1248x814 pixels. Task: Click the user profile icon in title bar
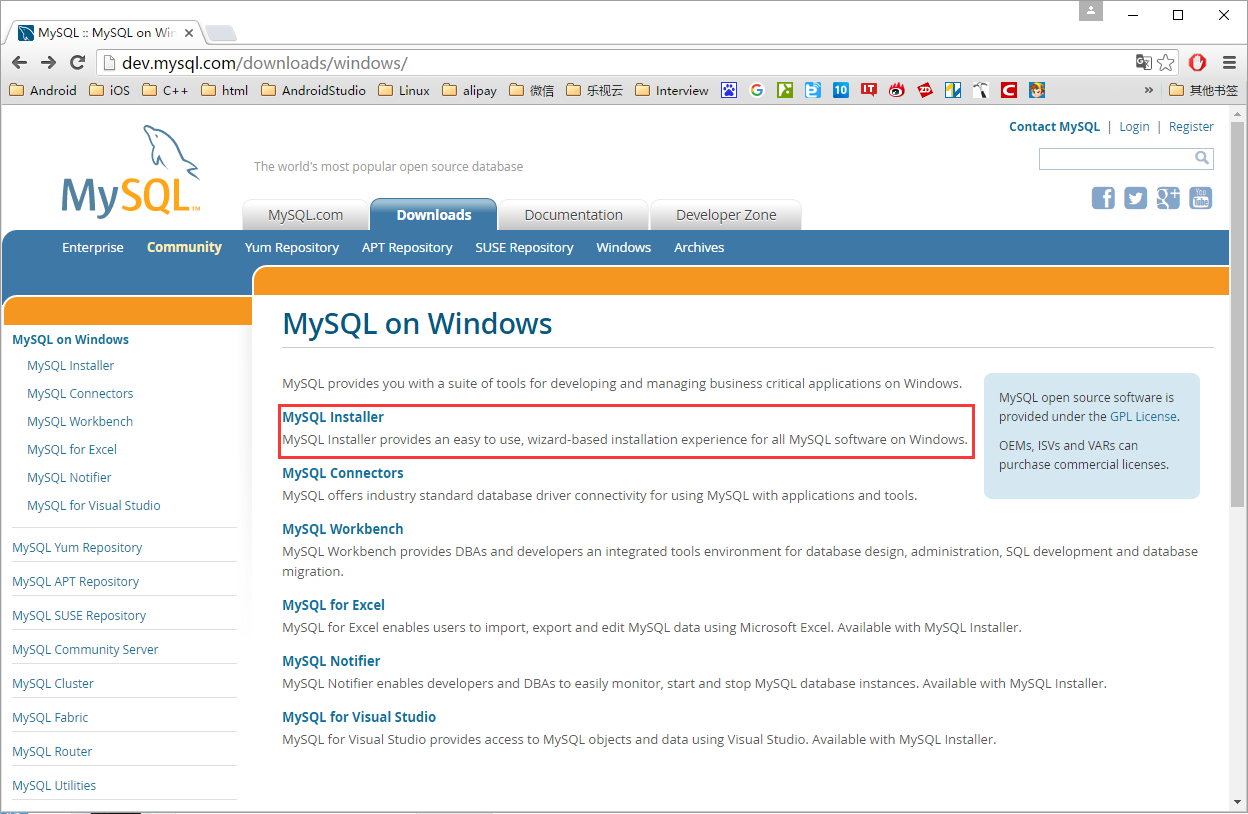click(1091, 11)
